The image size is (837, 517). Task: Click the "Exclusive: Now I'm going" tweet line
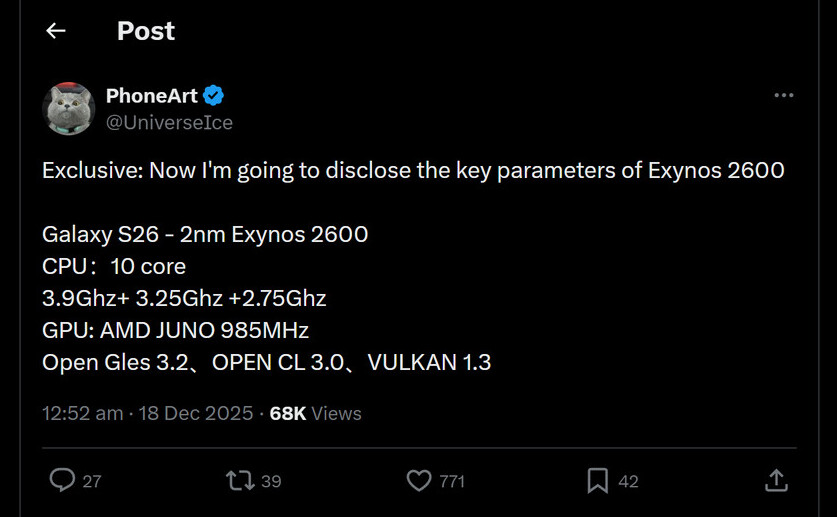pyautogui.click(x=412, y=170)
